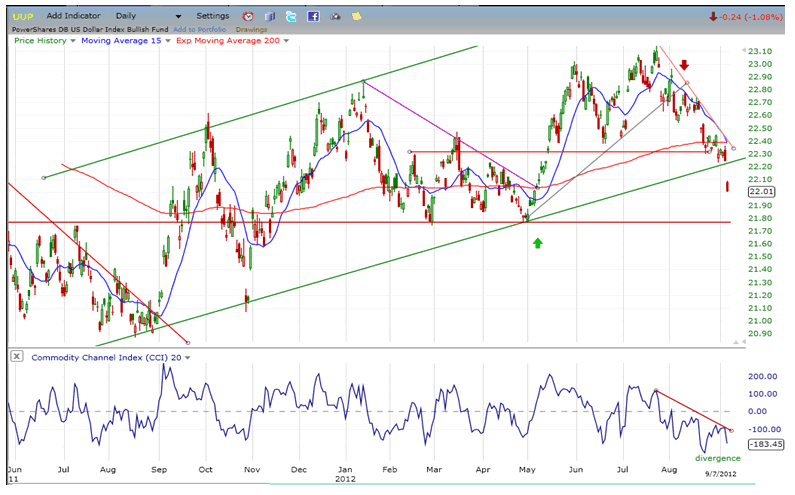Open the Settings menu
Screen dimensions: 795x495
point(212,17)
